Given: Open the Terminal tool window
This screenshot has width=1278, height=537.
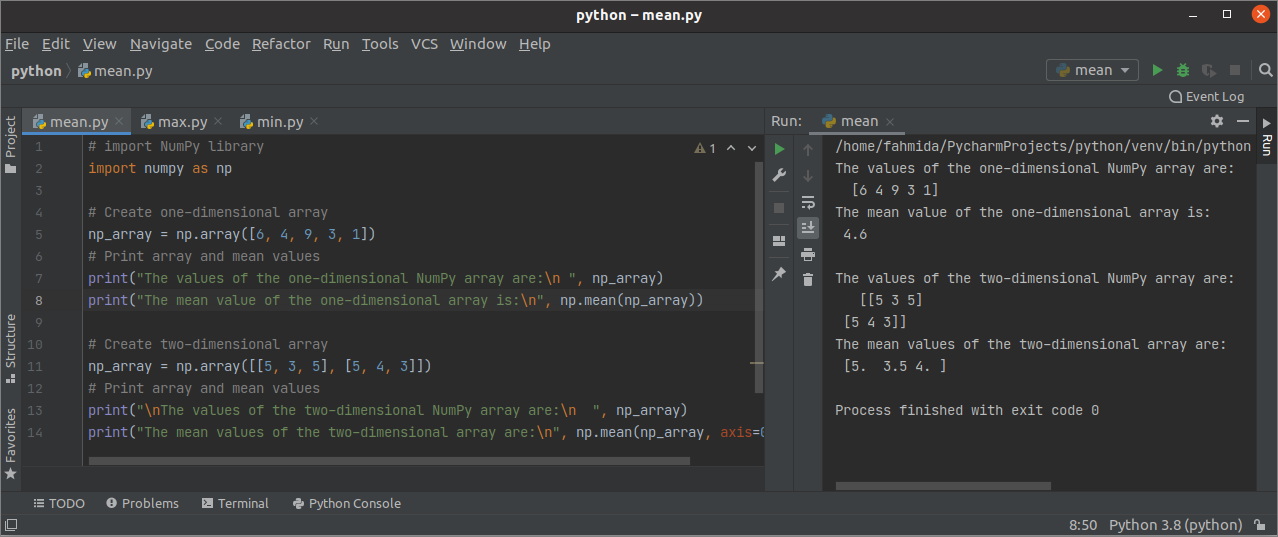Looking at the screenshot, I should click(235, 503).
